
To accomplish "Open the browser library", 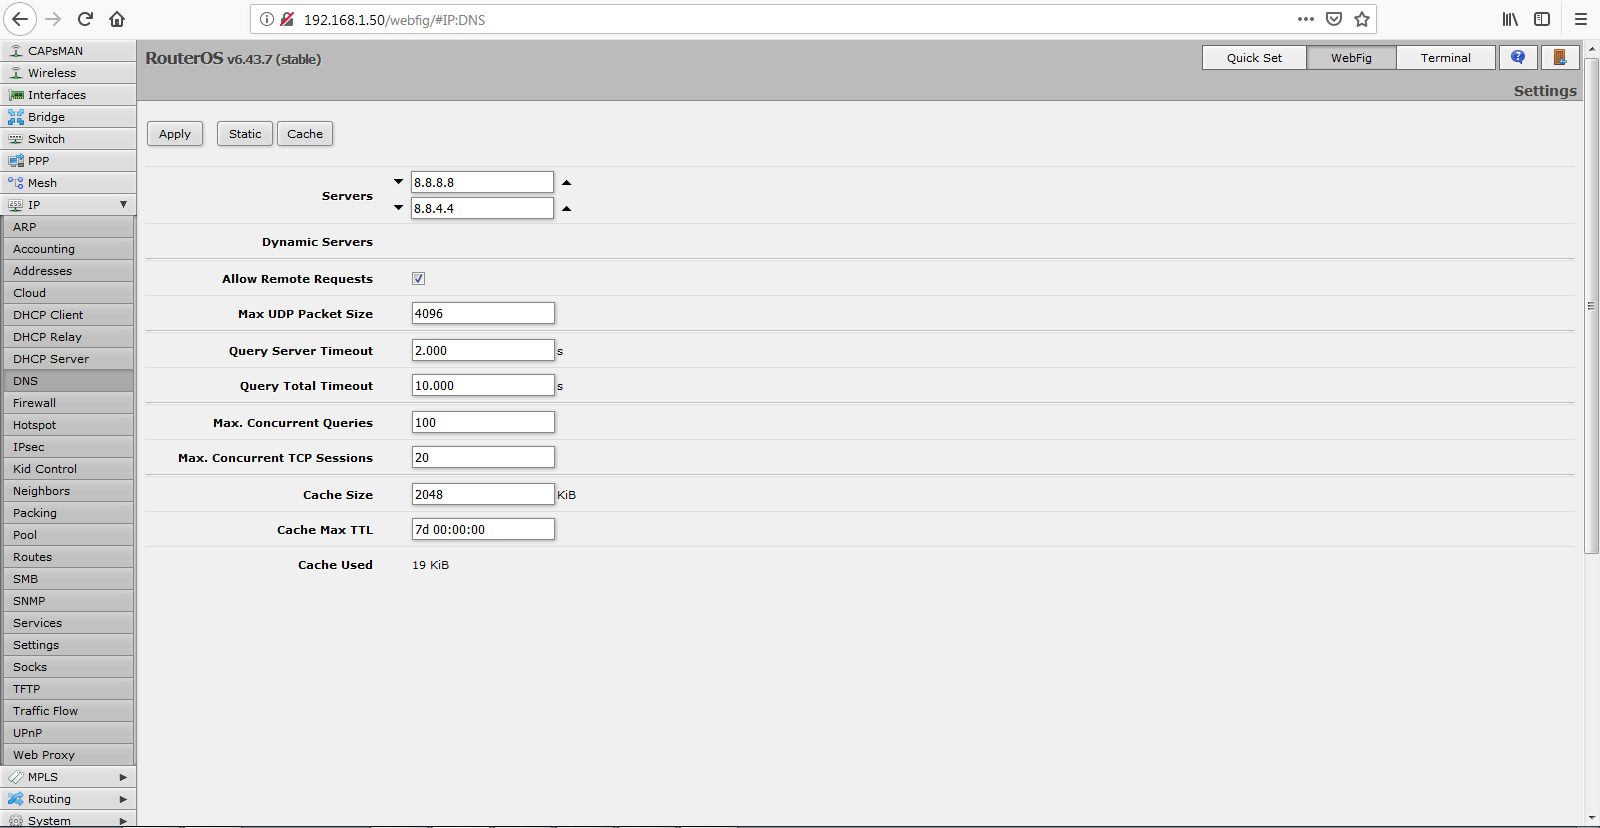I will click(x=1510, y=19).
